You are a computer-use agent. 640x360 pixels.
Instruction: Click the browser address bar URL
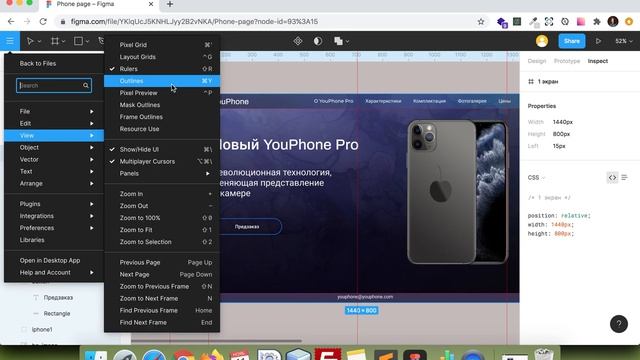click(194, 22)
